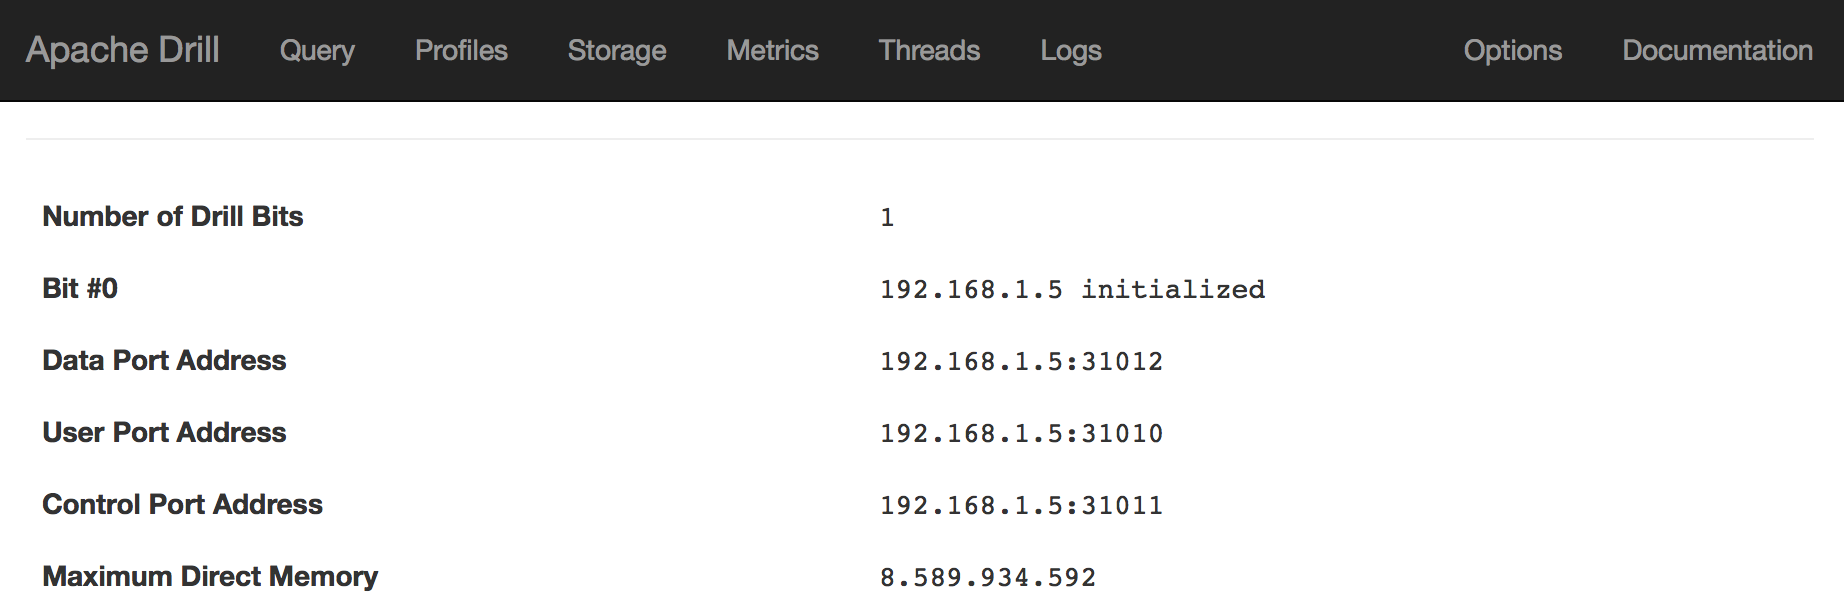Go to the Profiles tab
This screenshot has width=1844, height=612.
tap(461, 50)
